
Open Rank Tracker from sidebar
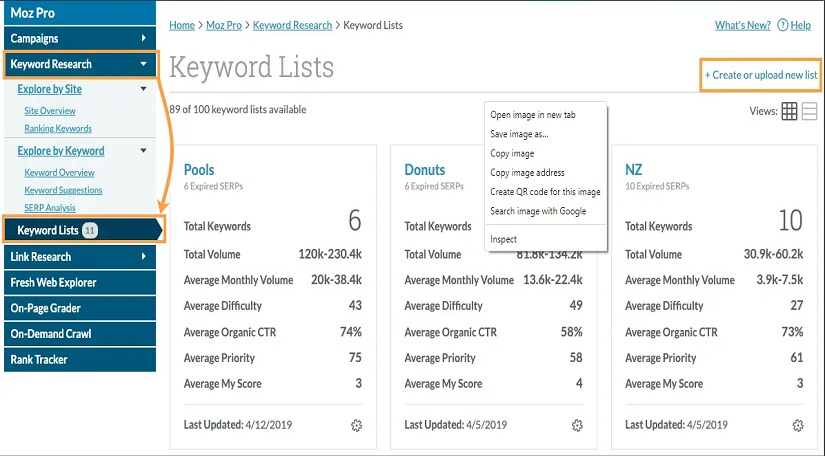tap(80, 360)
